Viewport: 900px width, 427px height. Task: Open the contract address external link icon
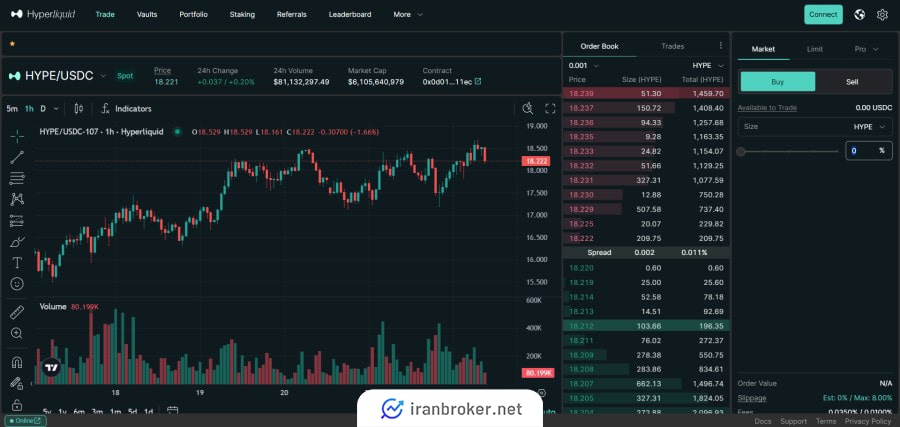pyautogui.click(x=478, y=82)
